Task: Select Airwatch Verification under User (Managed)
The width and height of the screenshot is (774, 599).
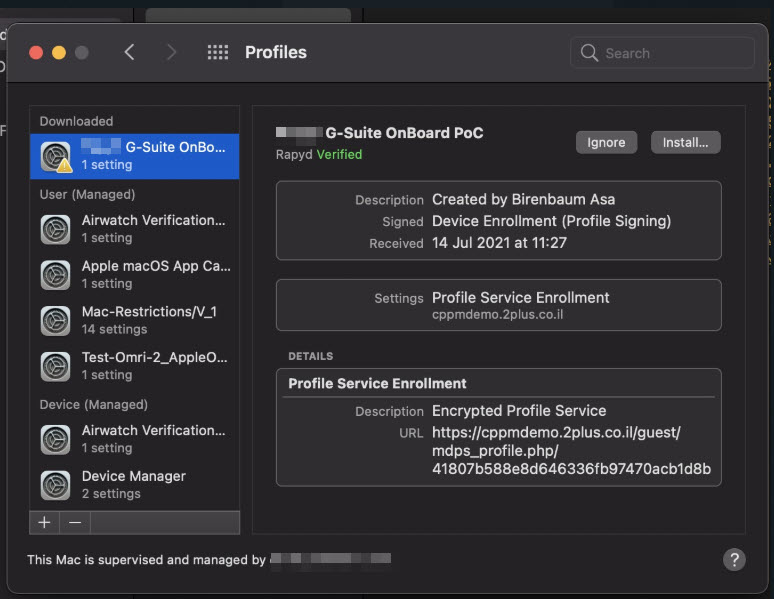Action: [153, 228]
